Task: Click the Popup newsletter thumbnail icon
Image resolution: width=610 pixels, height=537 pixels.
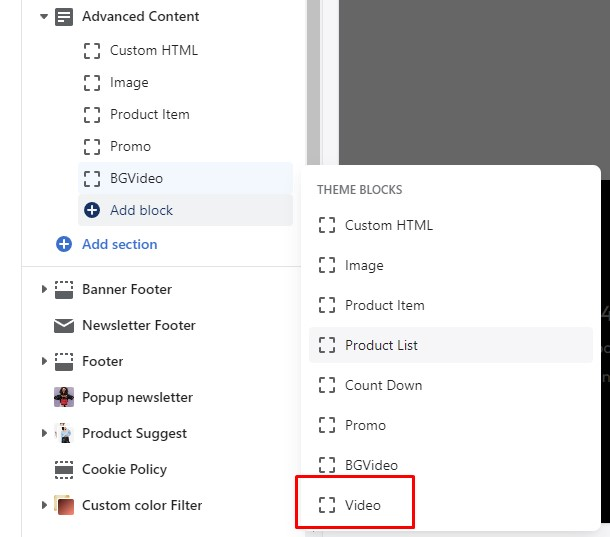Action: (x=64, y=397)
